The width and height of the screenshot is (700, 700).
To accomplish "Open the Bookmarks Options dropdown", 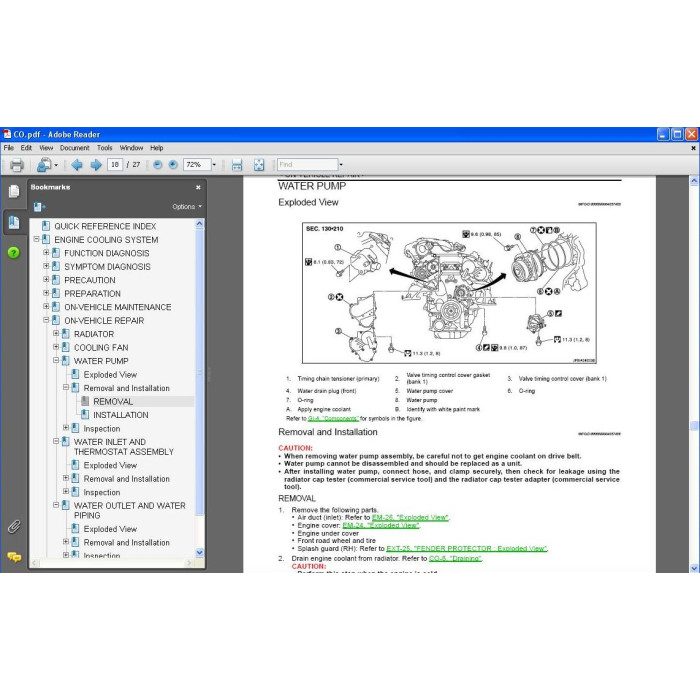I will point(187,207).
